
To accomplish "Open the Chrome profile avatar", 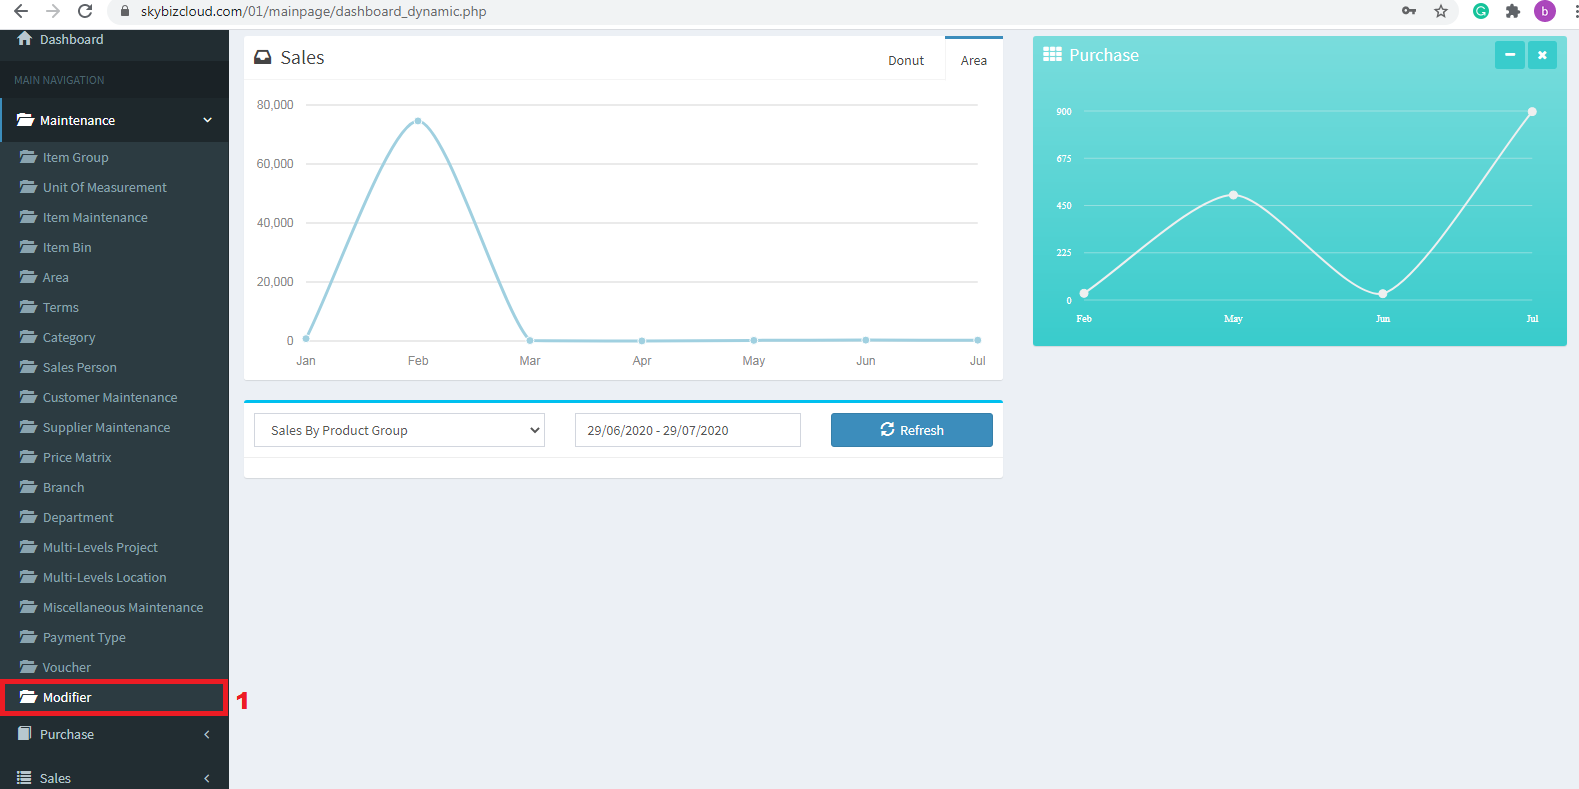I will [x=1545, y=11].
